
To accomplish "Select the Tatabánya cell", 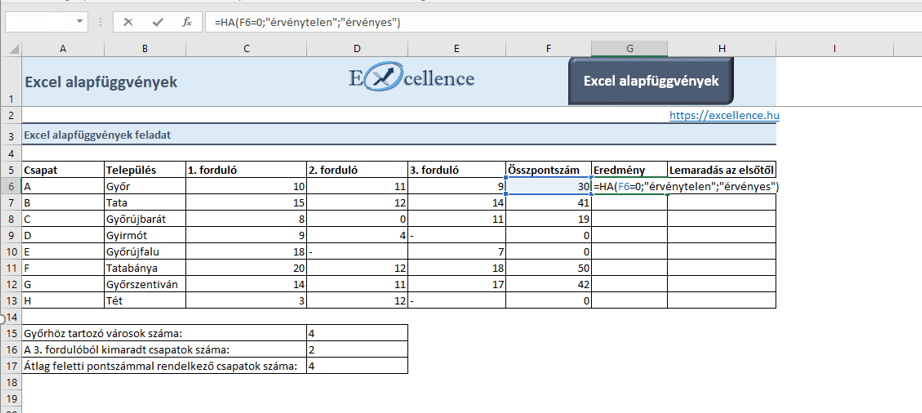I will click(x=145, y=268).
